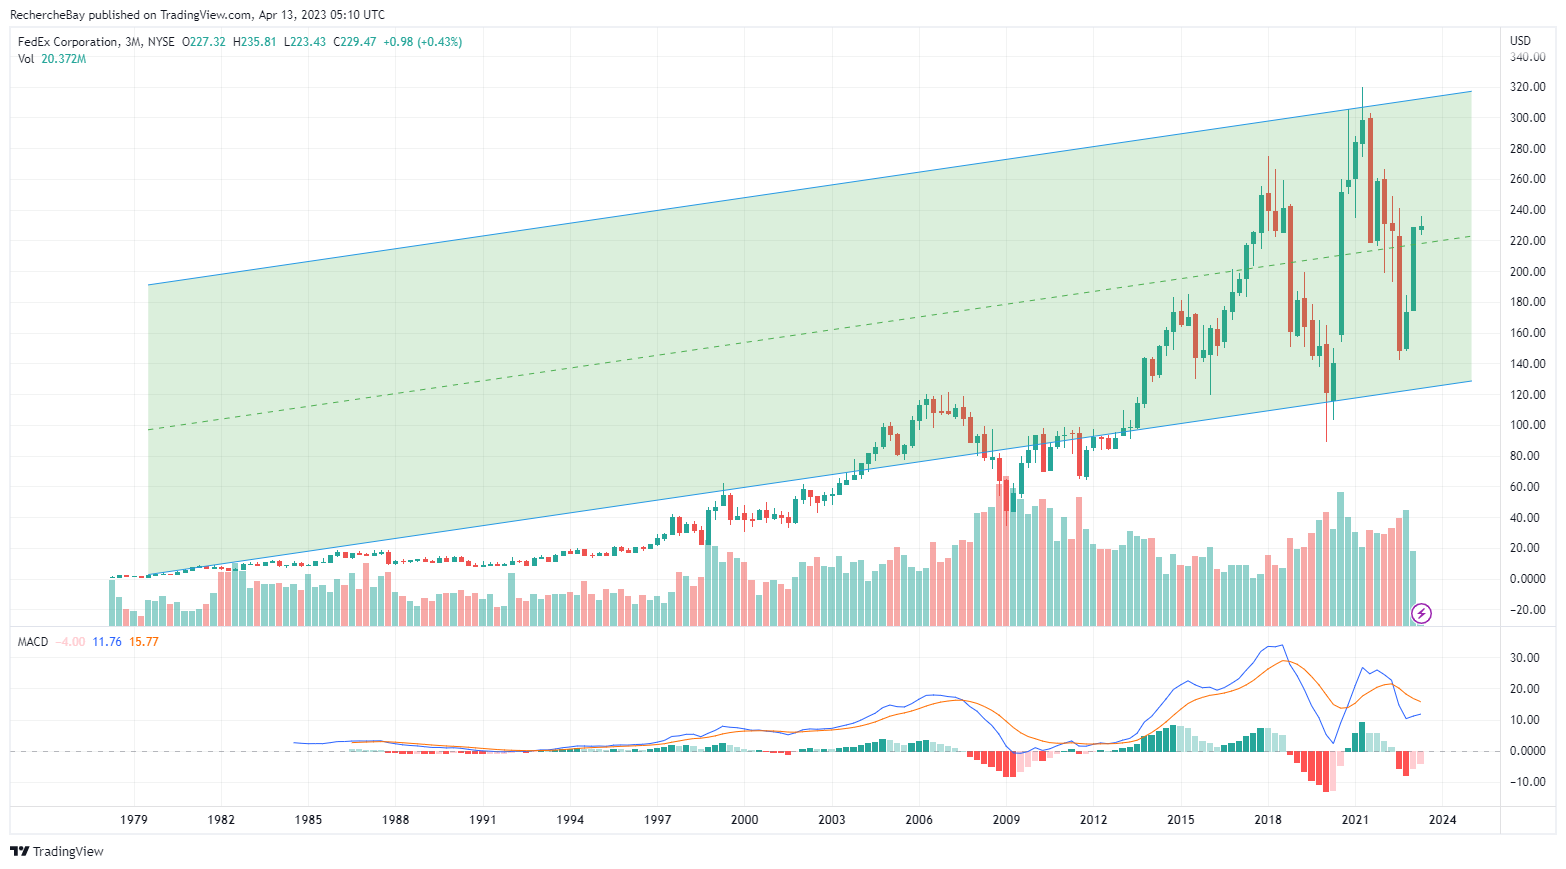Click the 1979 time axis label
Screen dimensions: 1566x869
pos(134,820)
